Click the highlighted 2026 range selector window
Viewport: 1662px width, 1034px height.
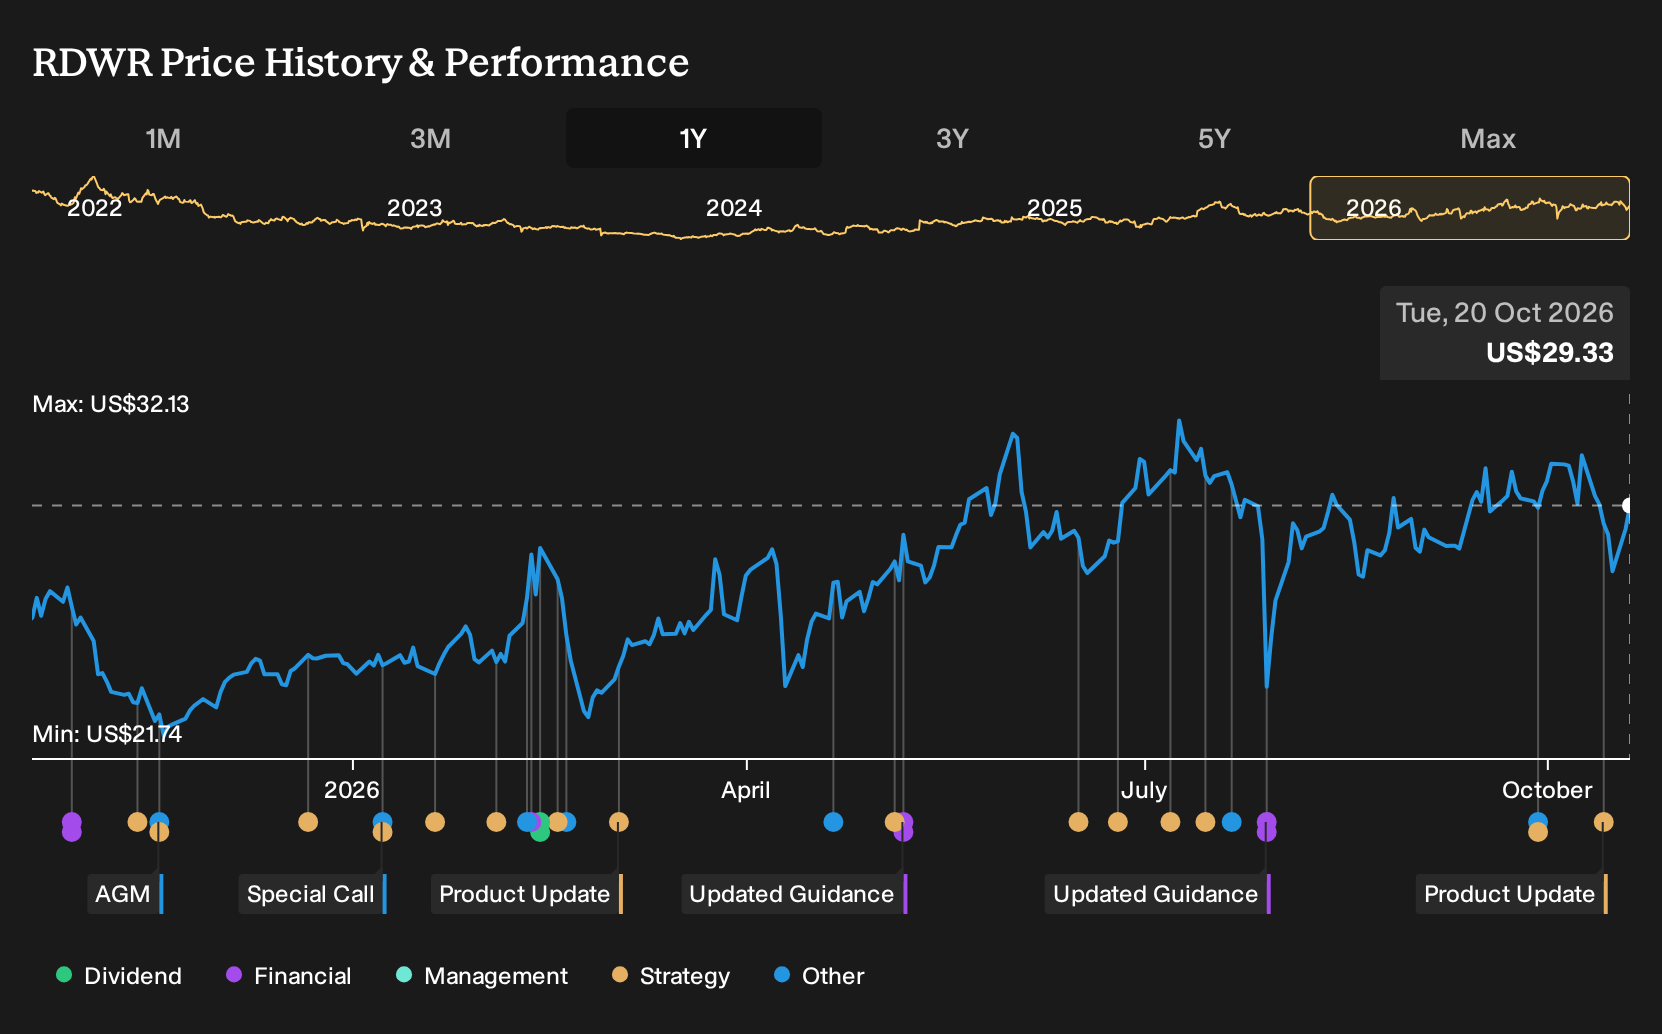click(1469, 208)
